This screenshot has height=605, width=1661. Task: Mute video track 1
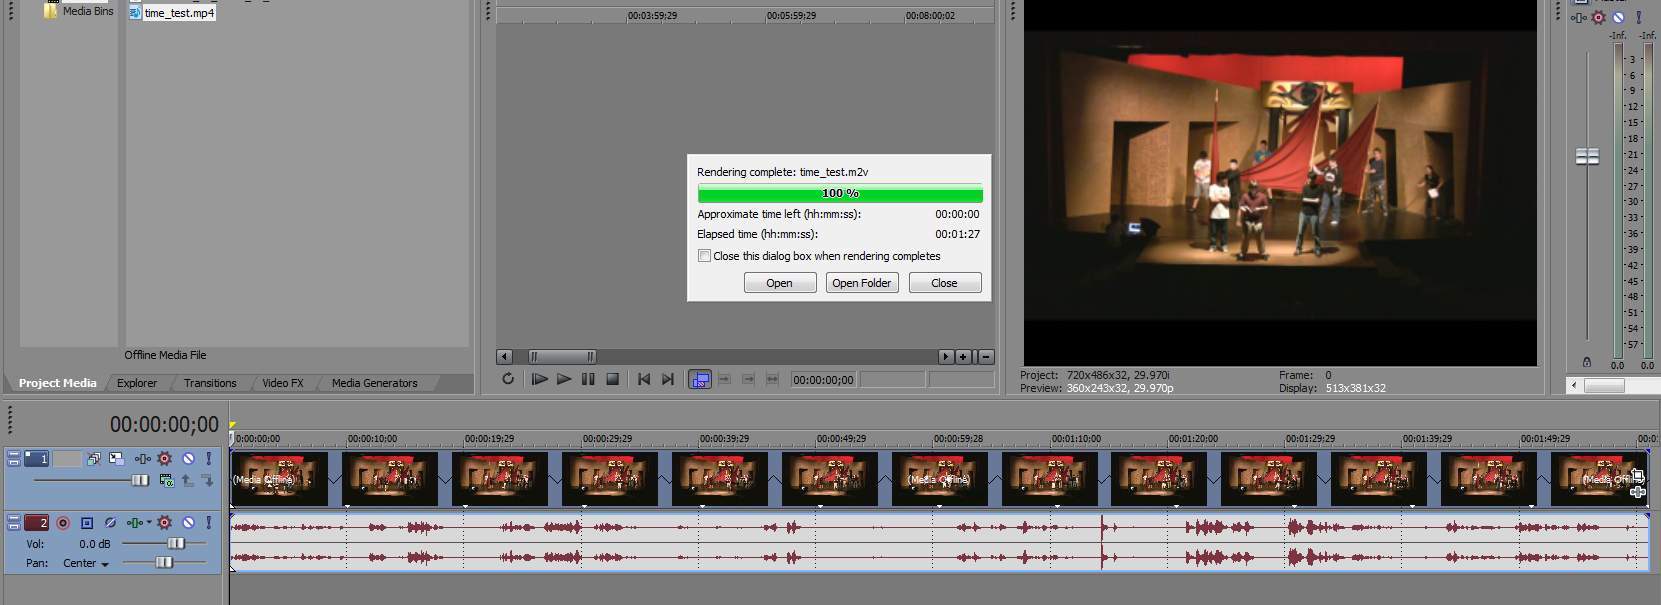click(x=187, y=459)
